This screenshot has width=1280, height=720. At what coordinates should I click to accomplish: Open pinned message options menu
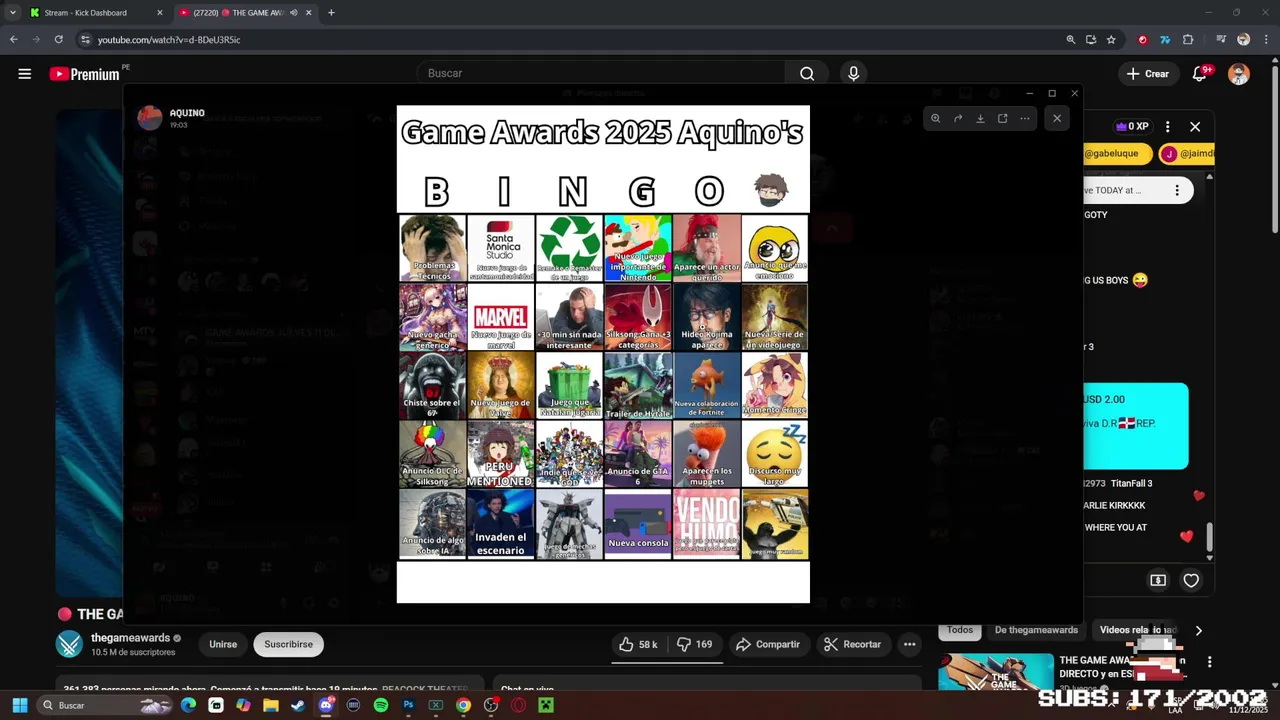[x=1177, y=190]
